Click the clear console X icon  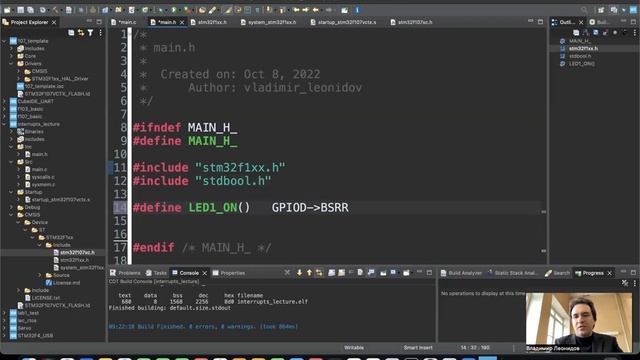tap(287, 273)
